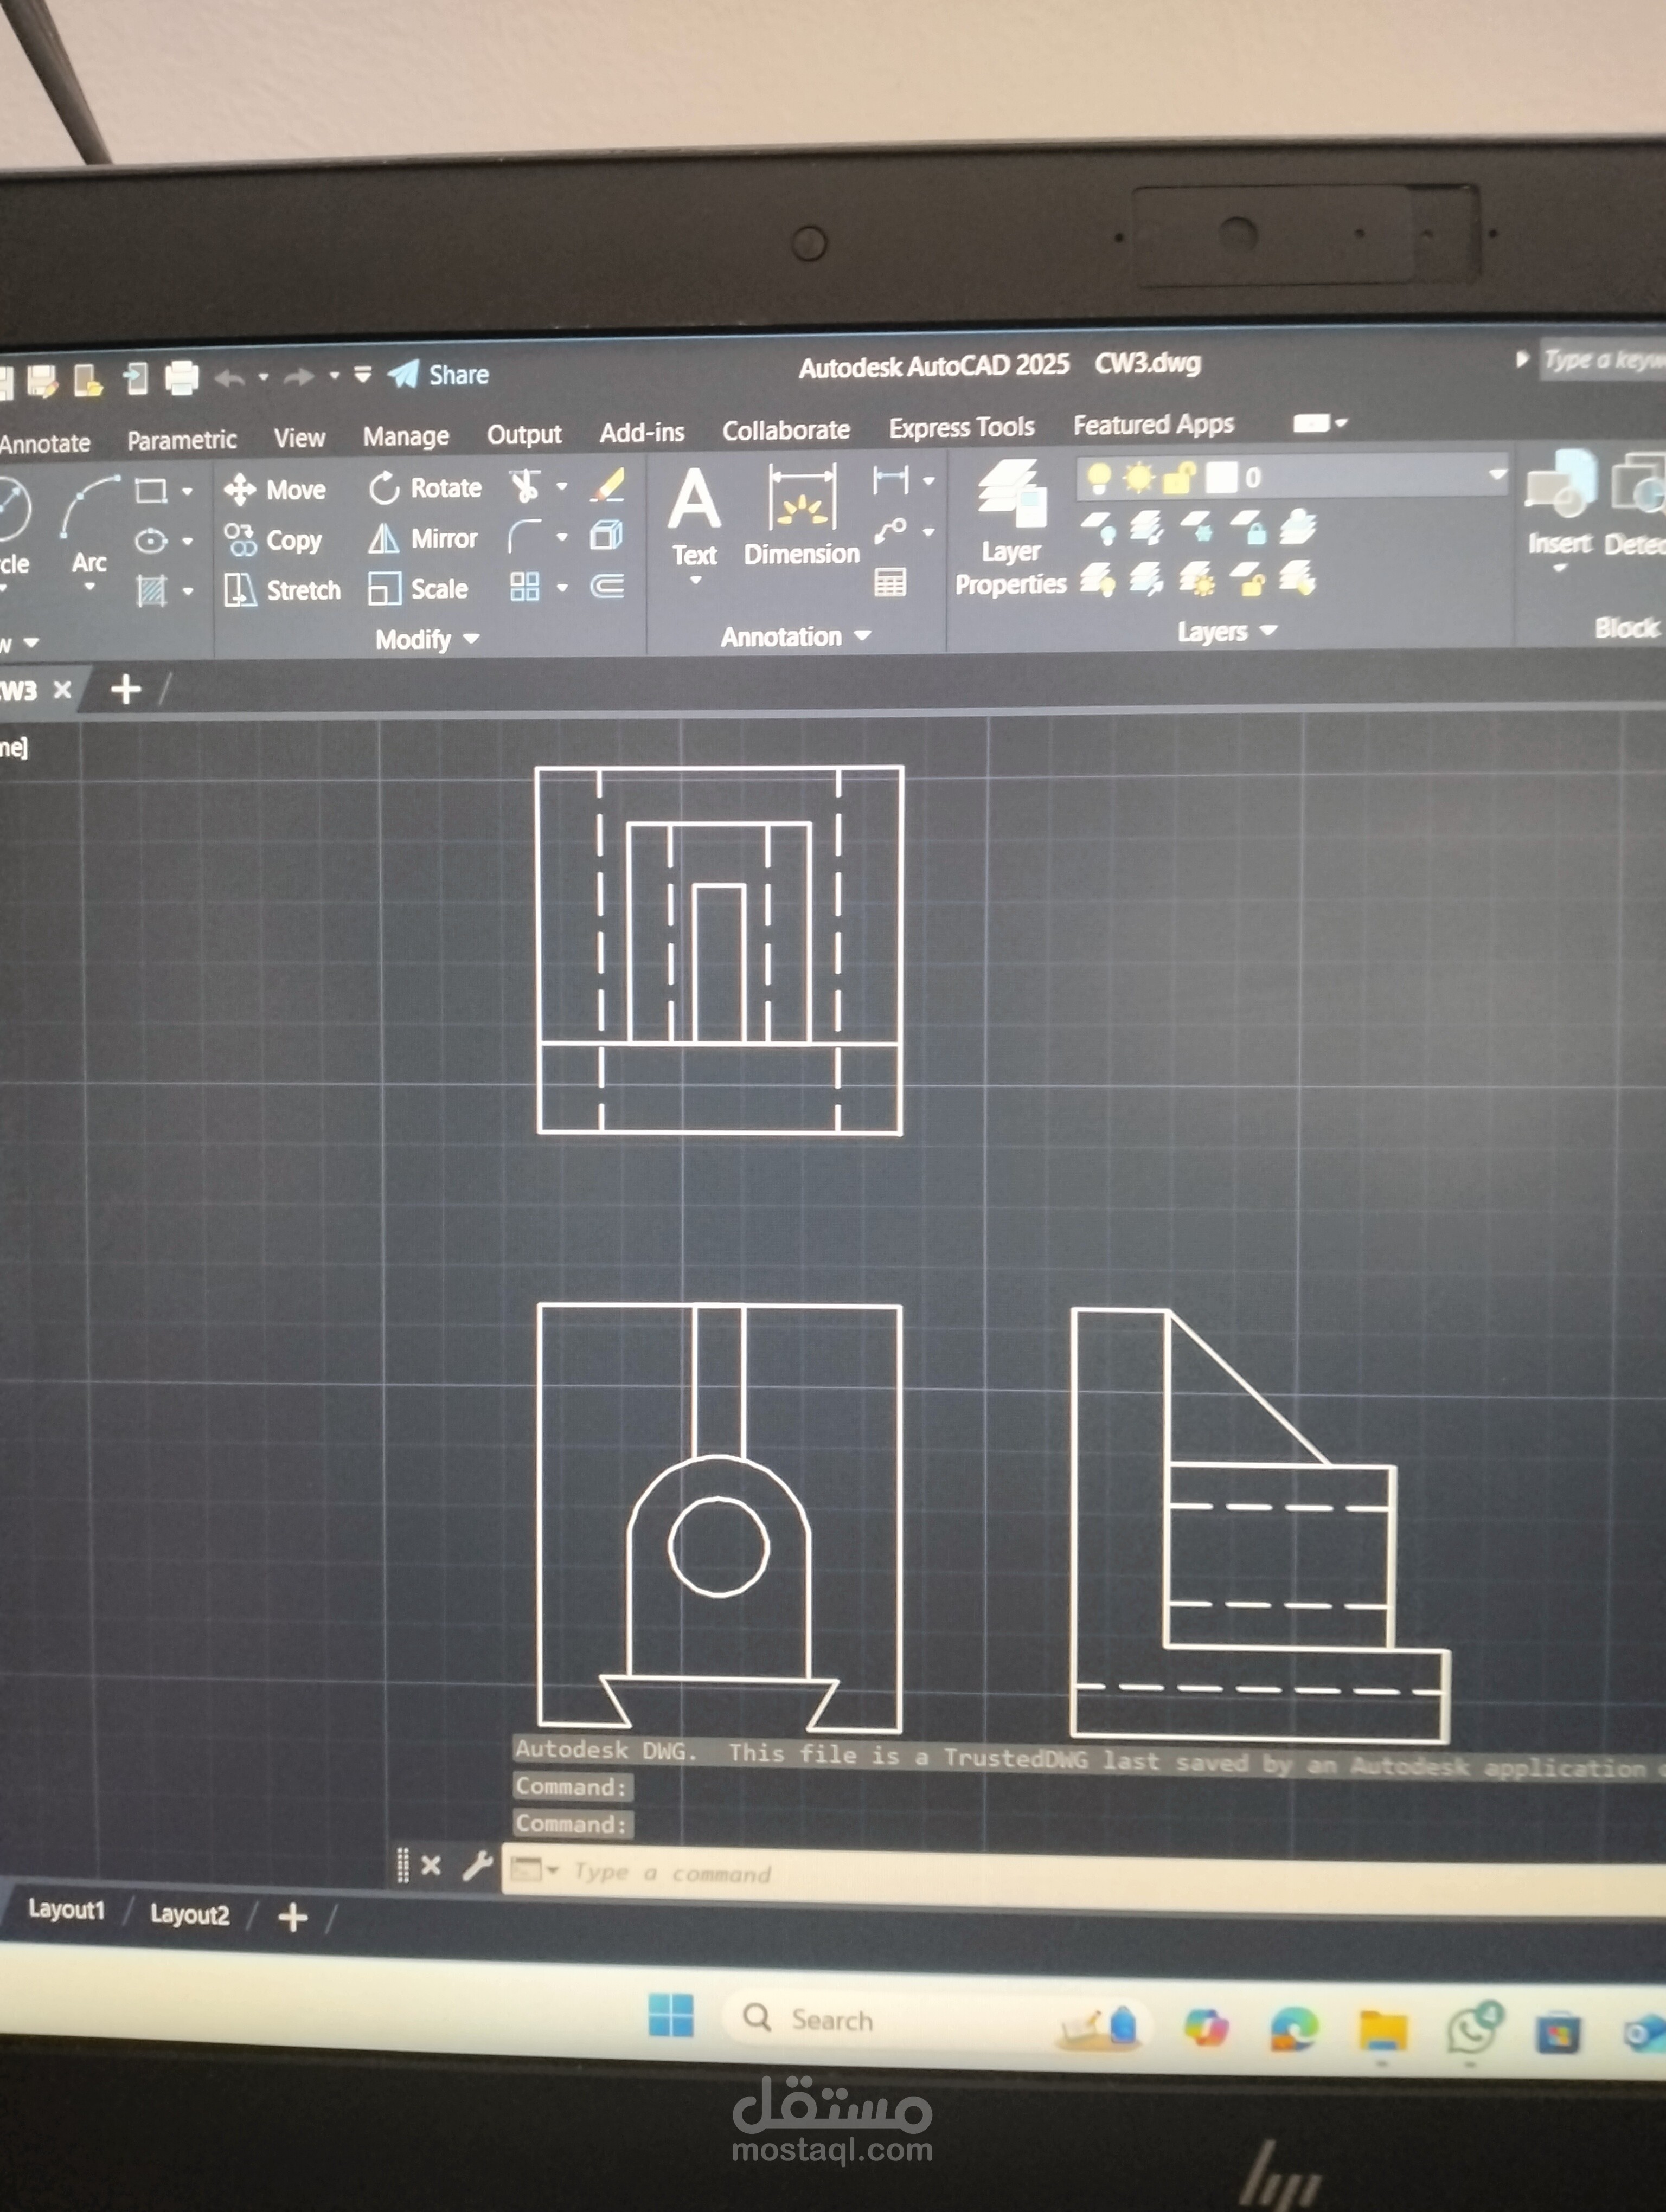1666x2212 pixels.
Task: Open the Trim tool dropdown arrow
Action: click(562, 487)
